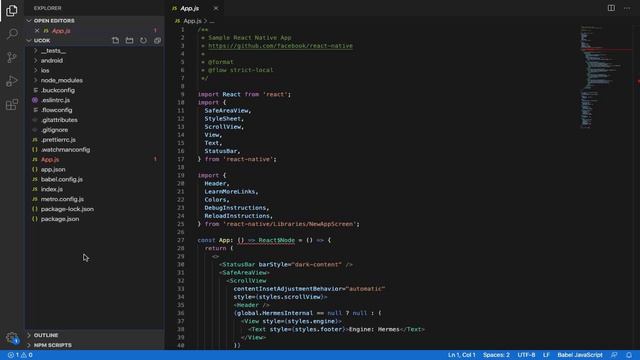Change end of line sequence LF
Screen dimensions: 640x360
click(546, 355)
